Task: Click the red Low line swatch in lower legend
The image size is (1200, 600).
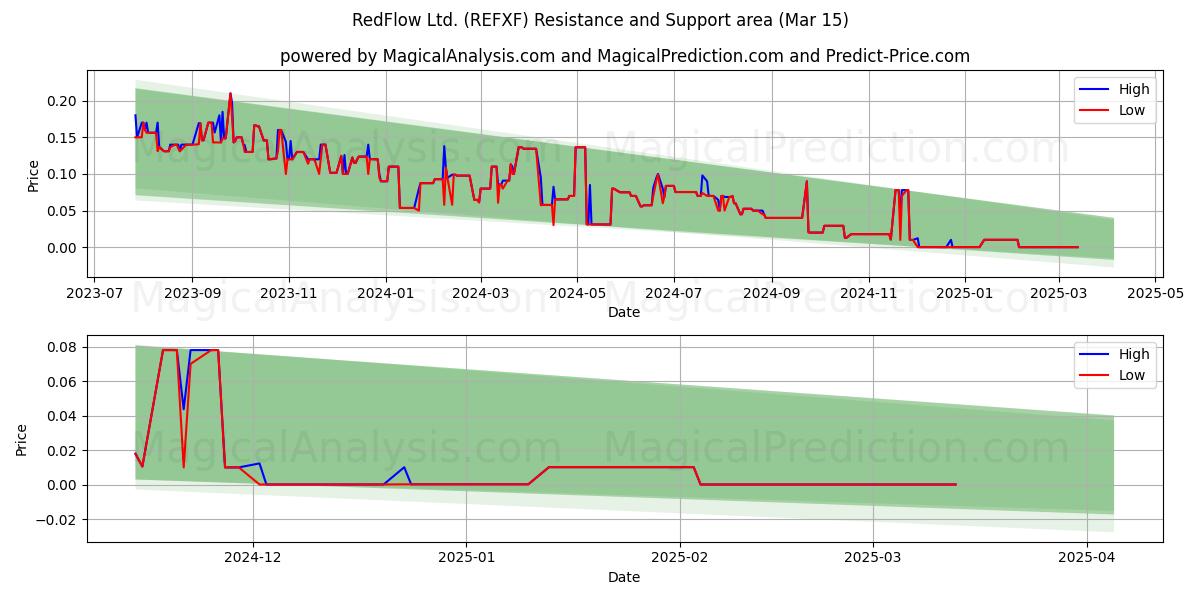Action: coord(1095,376)
